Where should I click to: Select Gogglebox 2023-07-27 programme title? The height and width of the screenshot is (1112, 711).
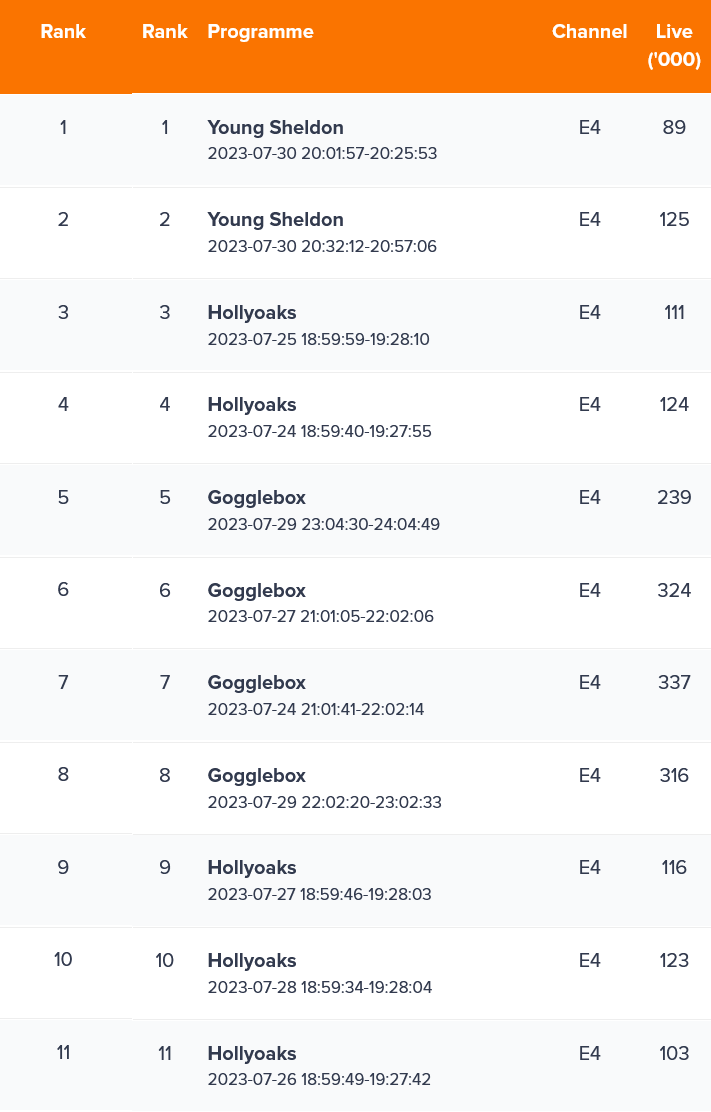tap(257, 591)
